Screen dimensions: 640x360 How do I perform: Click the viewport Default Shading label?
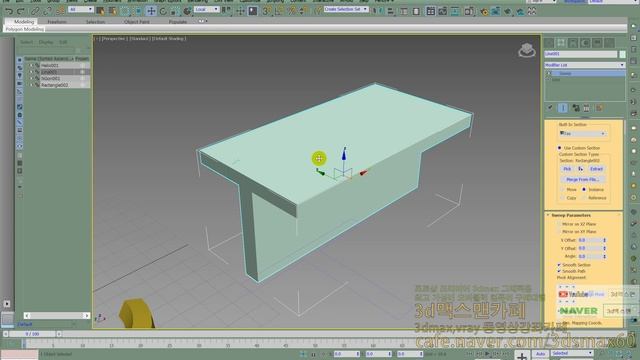169,38
